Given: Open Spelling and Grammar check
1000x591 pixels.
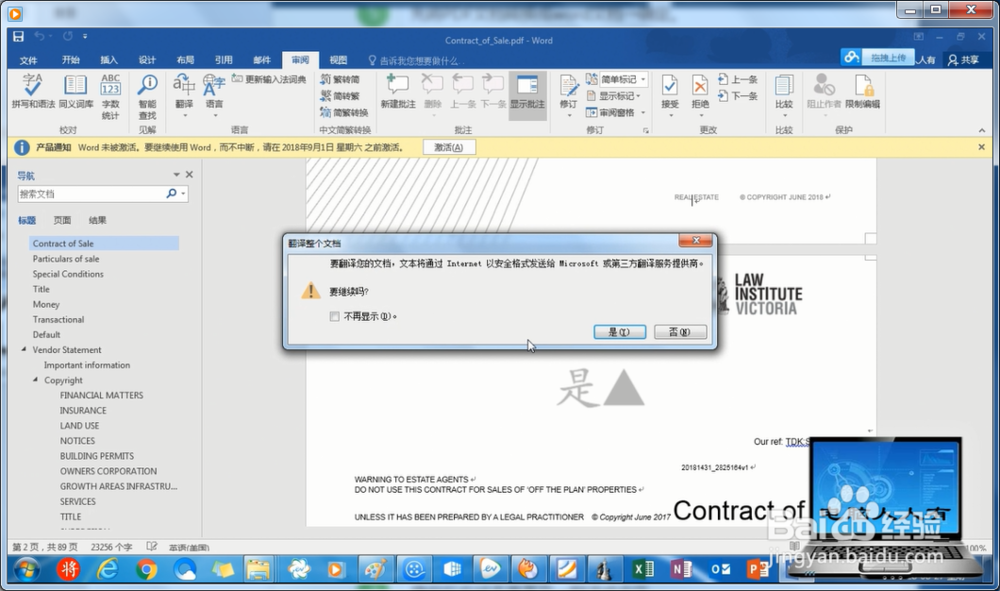Looking at the screenshot, I should pos(33,91).
